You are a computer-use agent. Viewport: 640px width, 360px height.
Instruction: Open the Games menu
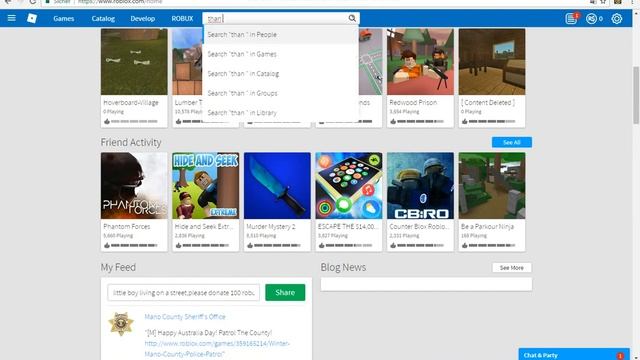(x=64, y=18)
